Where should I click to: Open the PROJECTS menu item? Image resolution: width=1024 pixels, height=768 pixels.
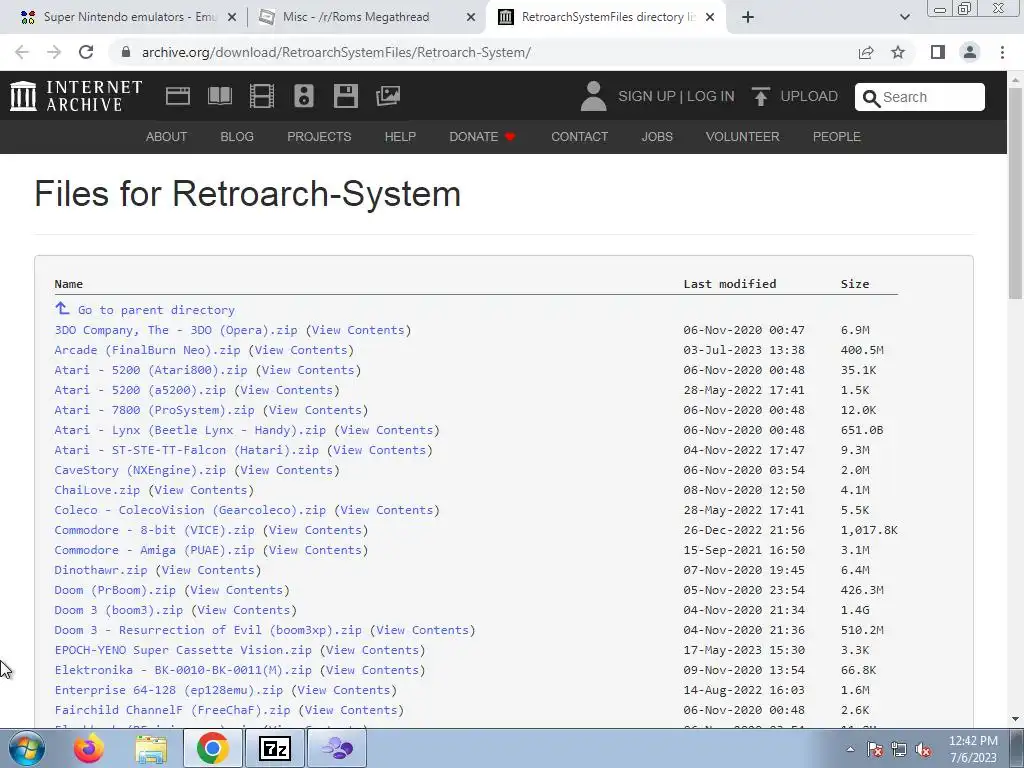(x=319, y=136)
